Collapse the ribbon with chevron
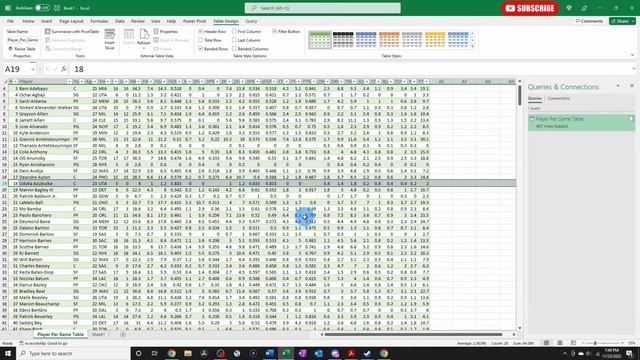The height and width of the screenshot is (360, 640). [632, 55]
